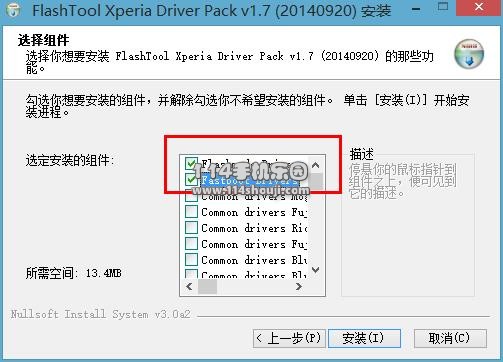The height and width of the screenshot is (362, 503).
Task: Cancel setup with the 取消(C) button
Action: point(450,338)
